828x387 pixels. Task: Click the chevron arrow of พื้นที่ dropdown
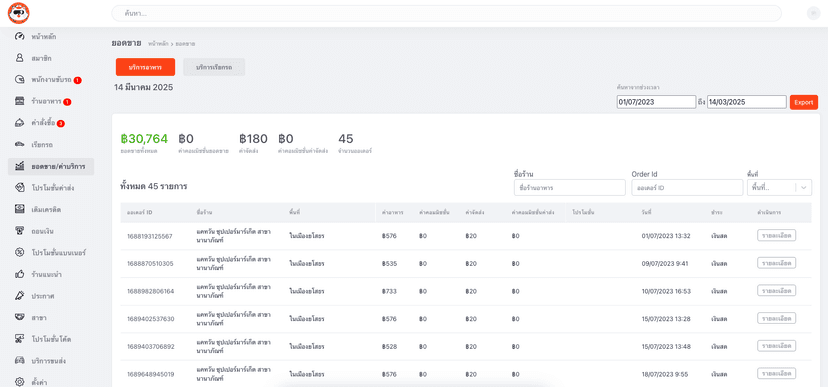pos(804,187)
